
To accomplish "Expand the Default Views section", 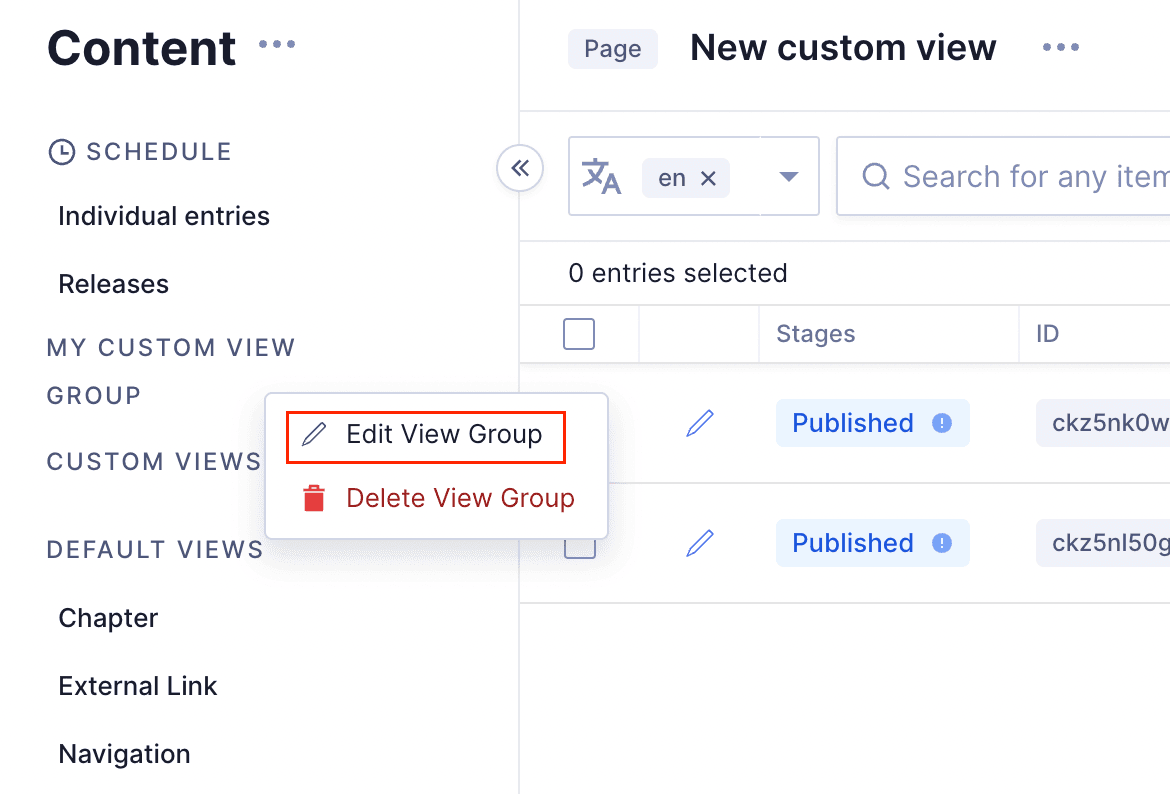I will point(154,549).
